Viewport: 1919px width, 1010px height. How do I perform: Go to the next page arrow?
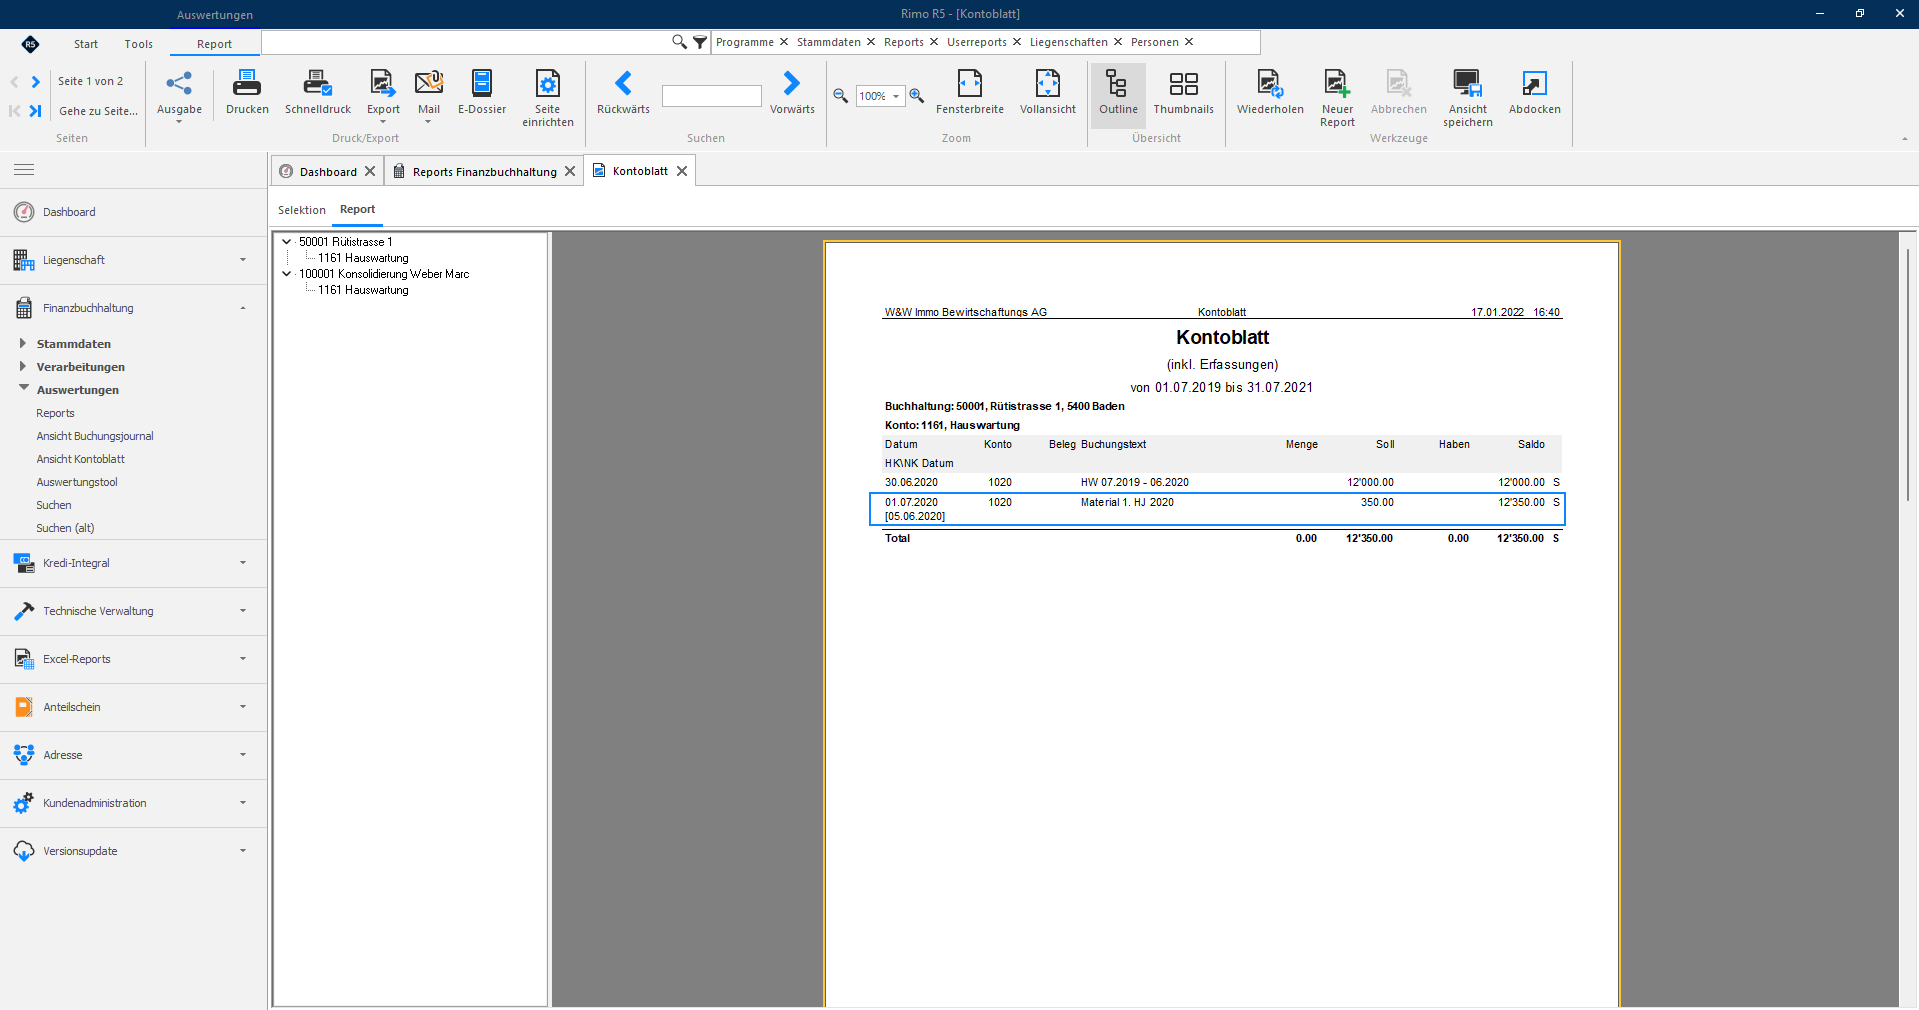pyautogui.click(x=36, y=82)
